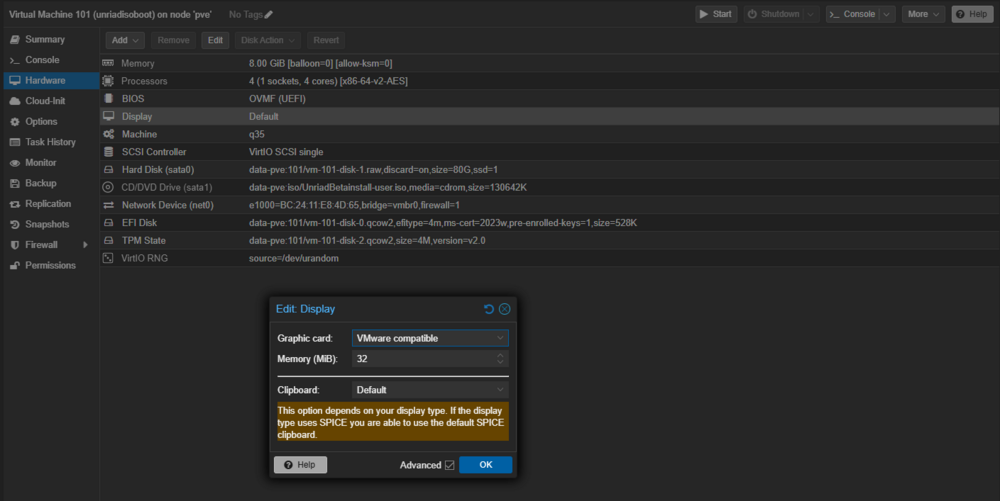Select the Hardware tab
This screenshot has width=1000, height=501.
coord(49,80)
